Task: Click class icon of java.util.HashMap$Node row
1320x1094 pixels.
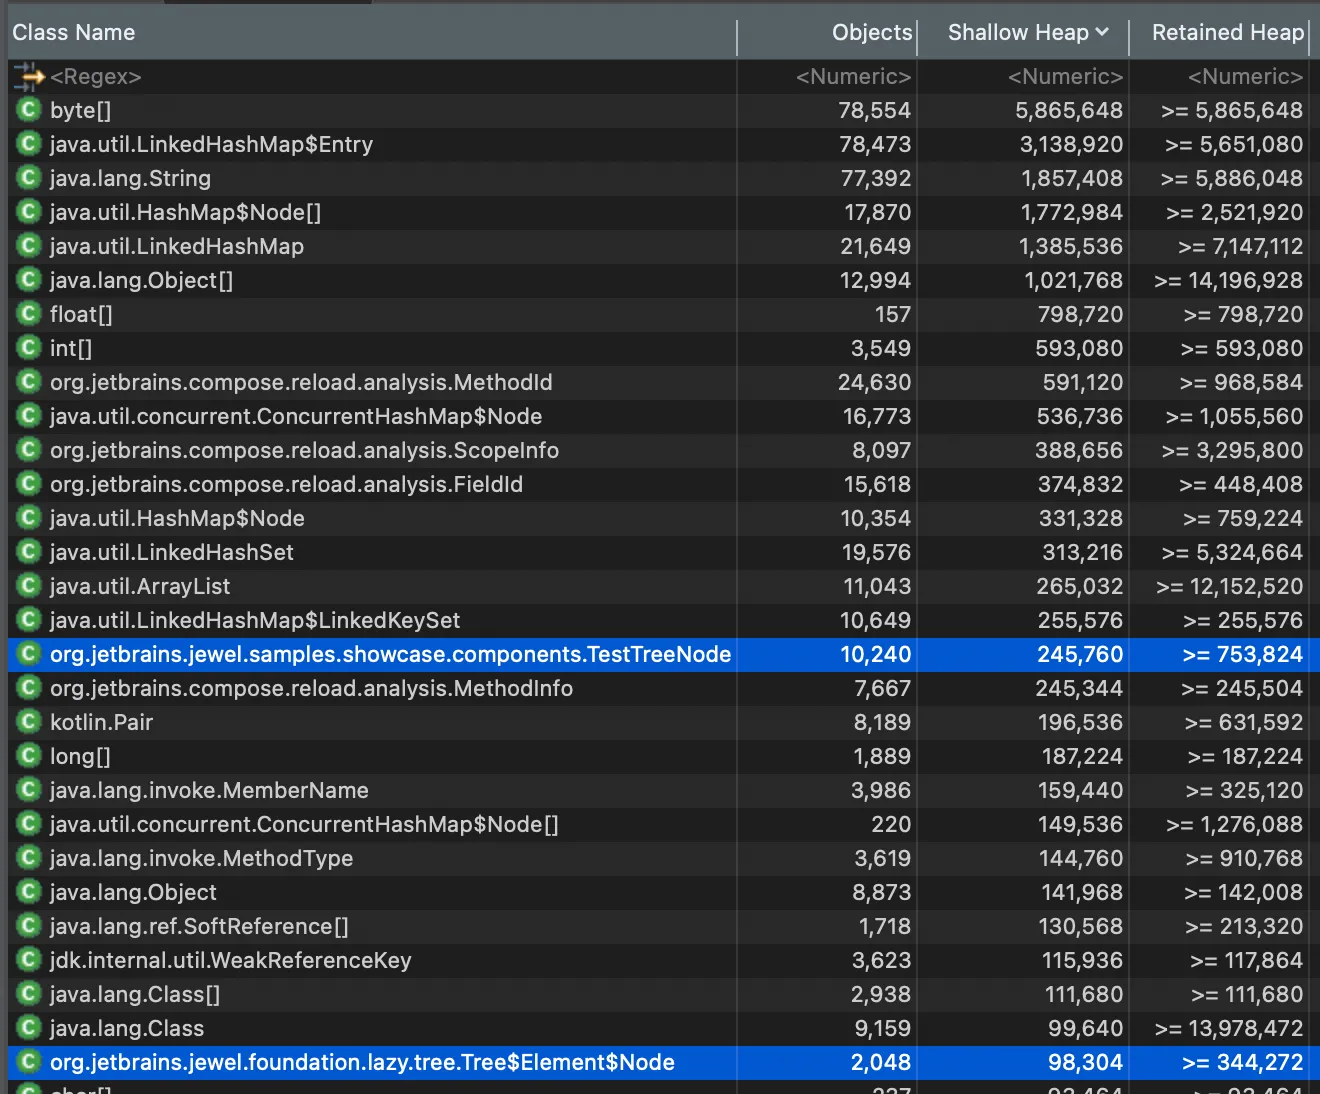Action: pos(29,518)
